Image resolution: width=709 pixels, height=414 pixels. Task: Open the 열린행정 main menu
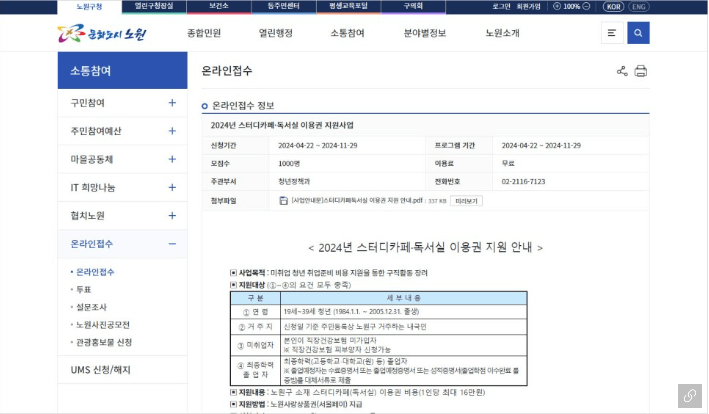point(276,33)
